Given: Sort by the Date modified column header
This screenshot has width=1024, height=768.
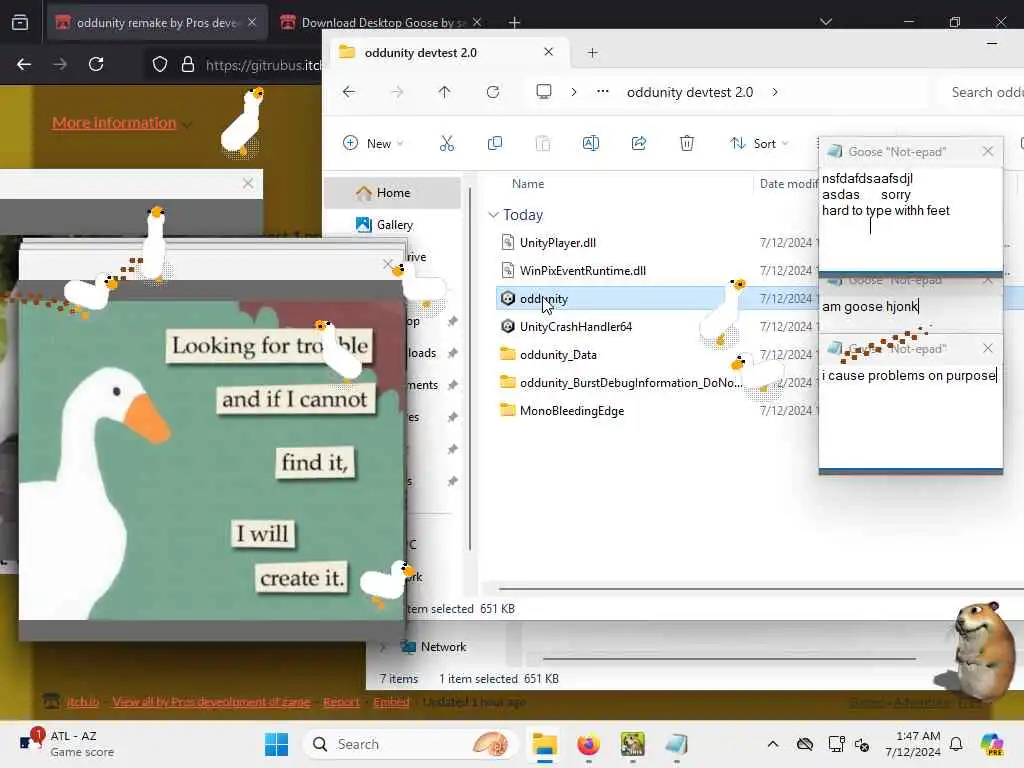Looking at the screenshot, I should pyautogui.click(x=788, y=184).
